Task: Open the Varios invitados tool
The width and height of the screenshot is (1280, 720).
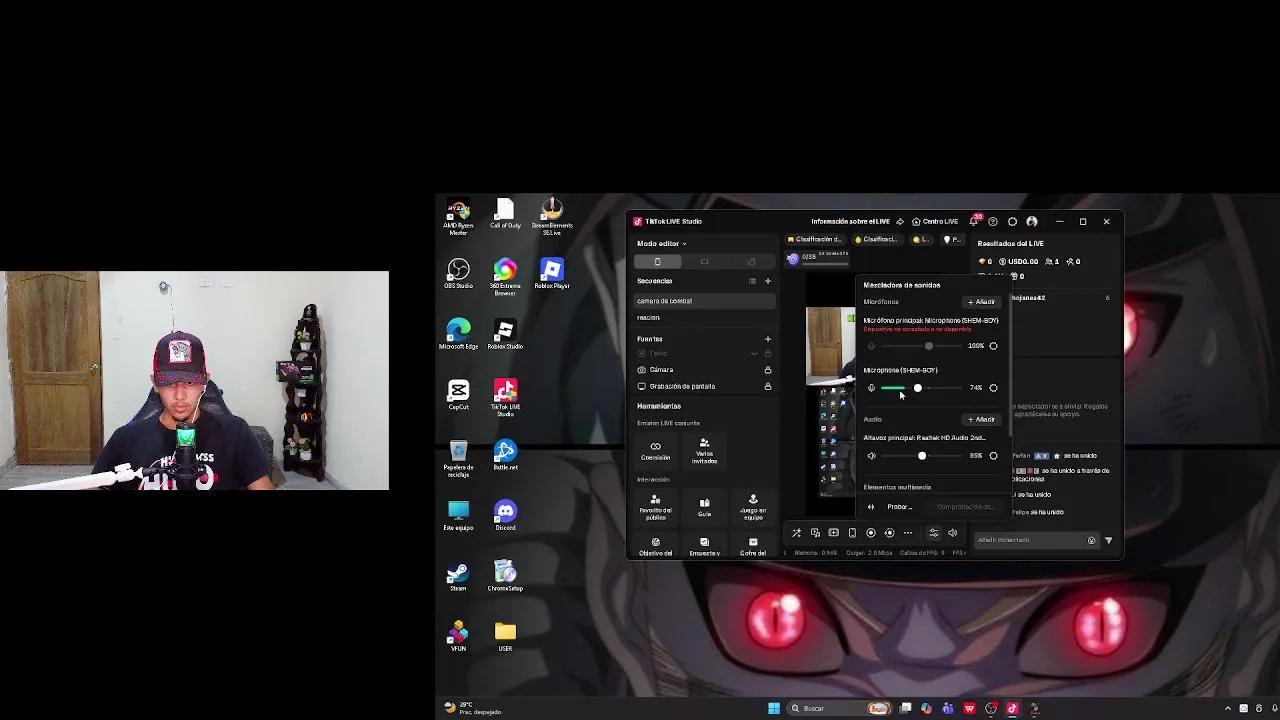Action: 704,451
